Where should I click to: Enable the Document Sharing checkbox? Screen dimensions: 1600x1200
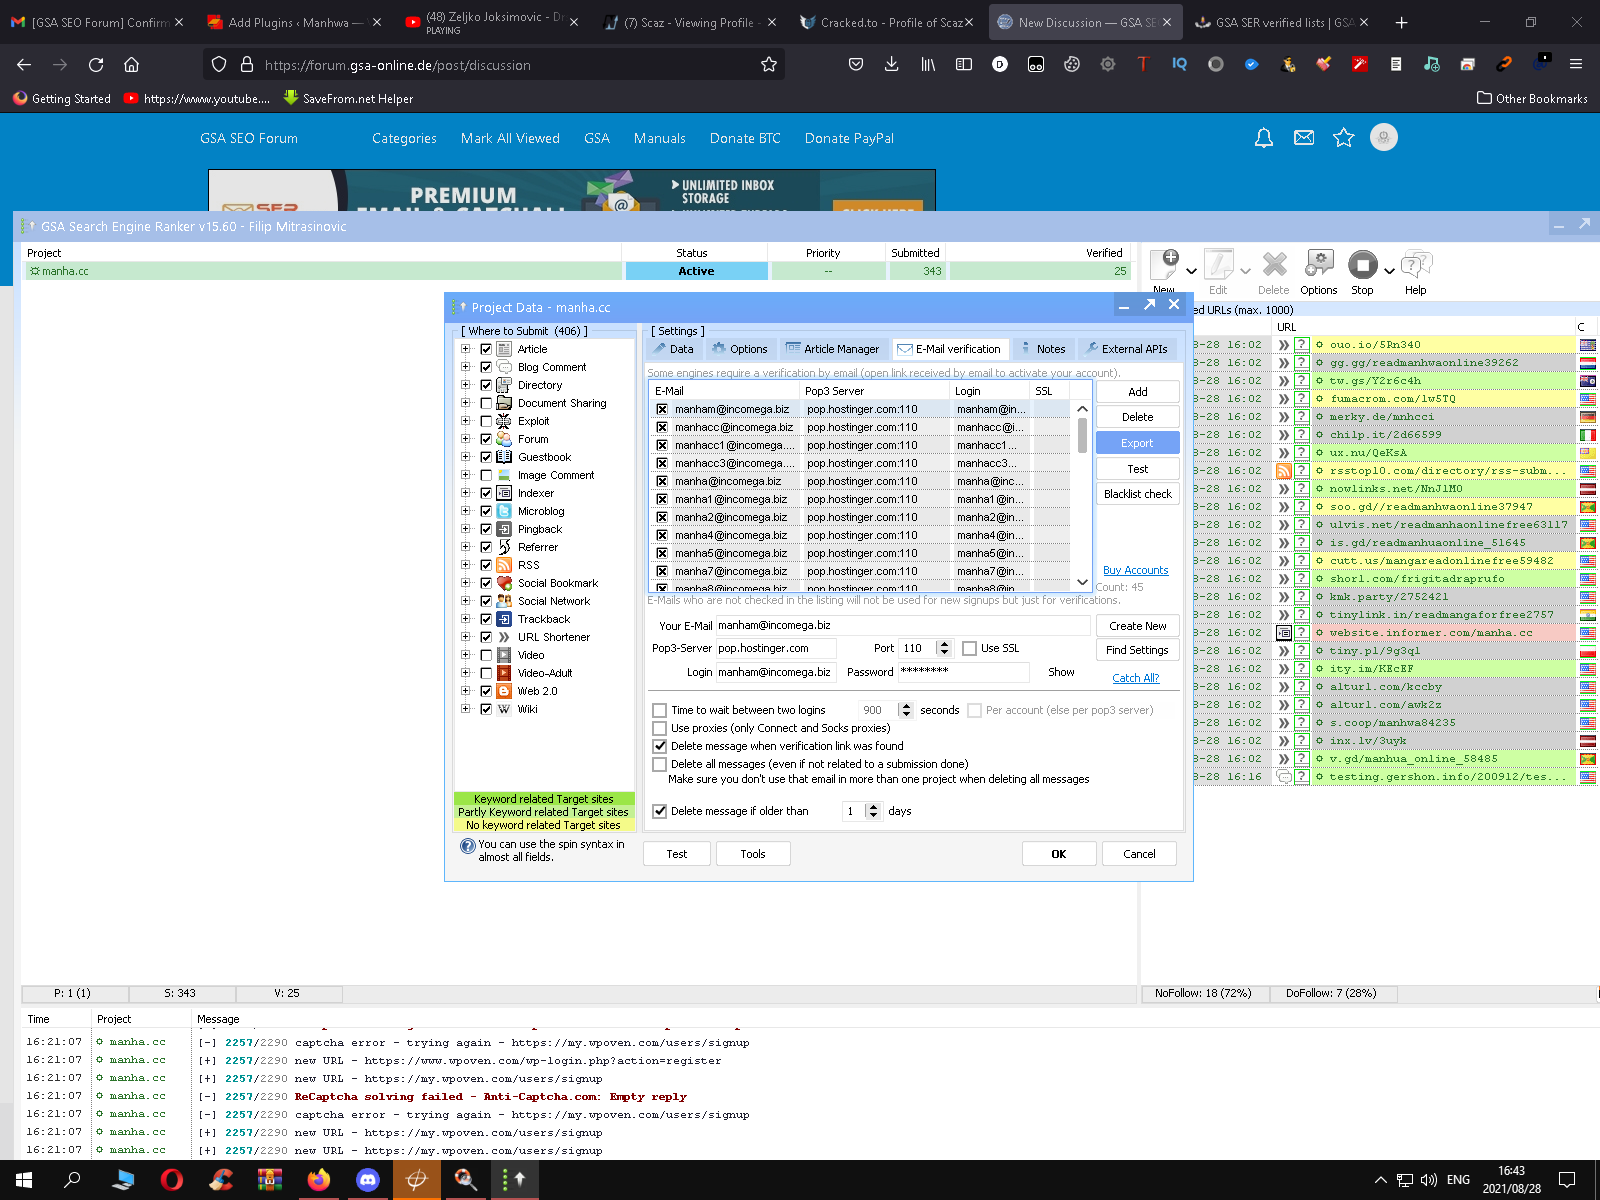pyautogui.click(x=486, y=403)
